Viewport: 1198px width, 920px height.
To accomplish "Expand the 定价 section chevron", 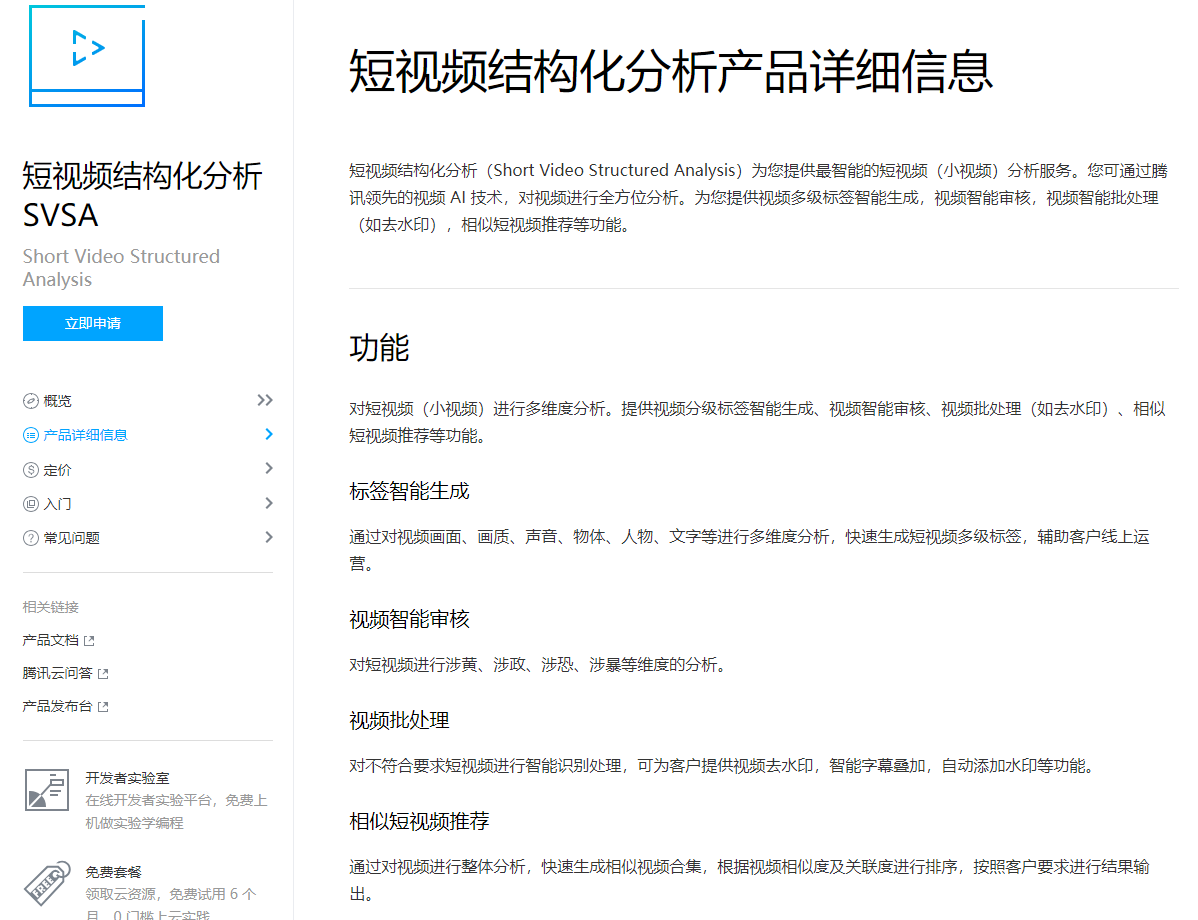I will (x=268, y=468).
